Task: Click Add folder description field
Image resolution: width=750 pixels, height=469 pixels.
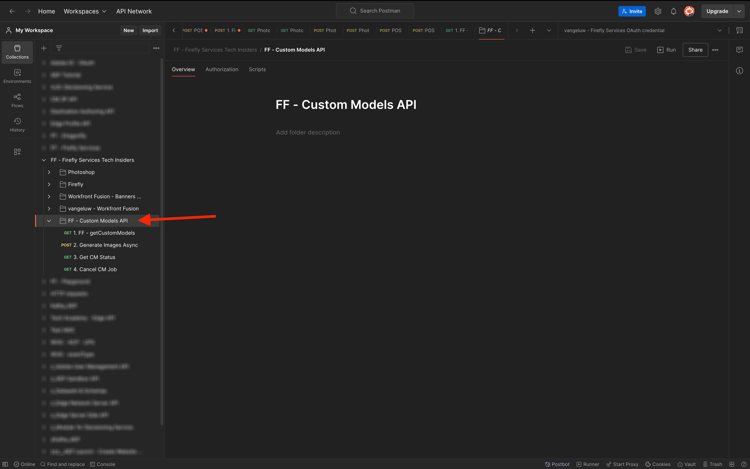Action: [x=308, y=132]
